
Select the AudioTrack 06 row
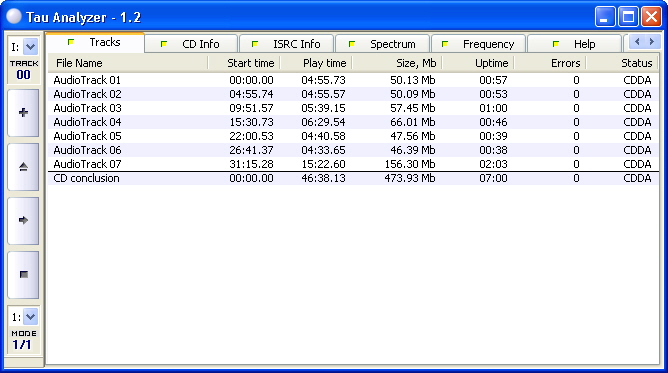click(353, 150)
